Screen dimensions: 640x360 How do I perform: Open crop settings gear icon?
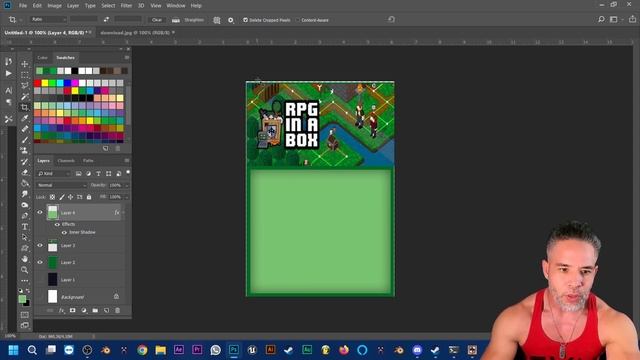(231, 20)
